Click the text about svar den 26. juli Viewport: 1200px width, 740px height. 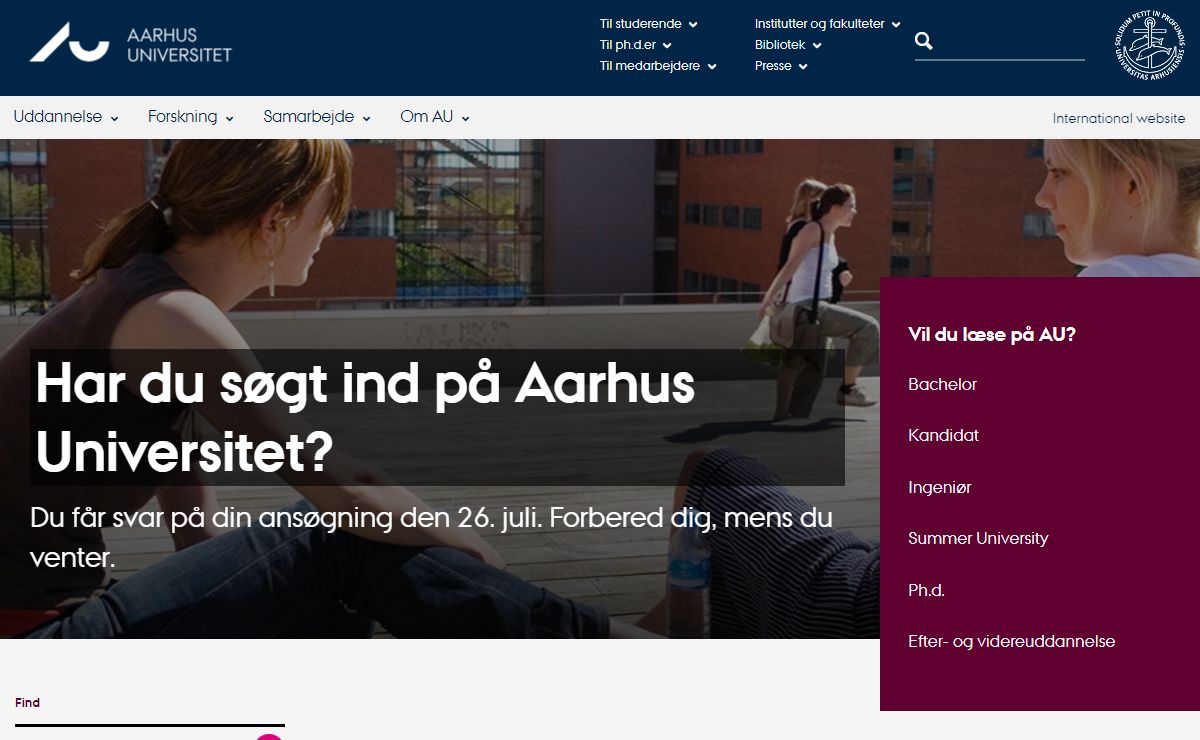(432, 538)
